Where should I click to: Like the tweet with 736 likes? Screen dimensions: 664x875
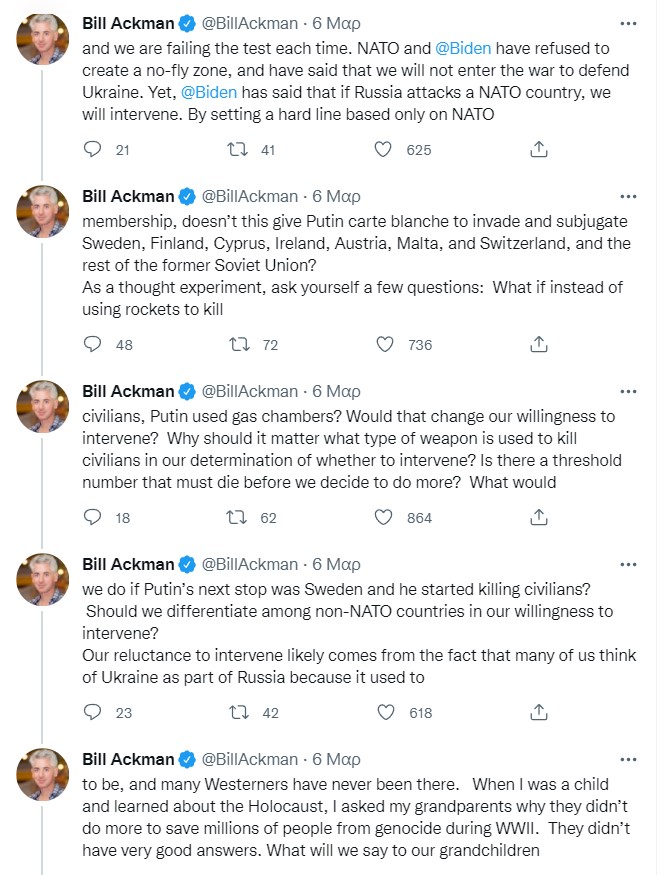pyautogui.click(x=384, y=344)
